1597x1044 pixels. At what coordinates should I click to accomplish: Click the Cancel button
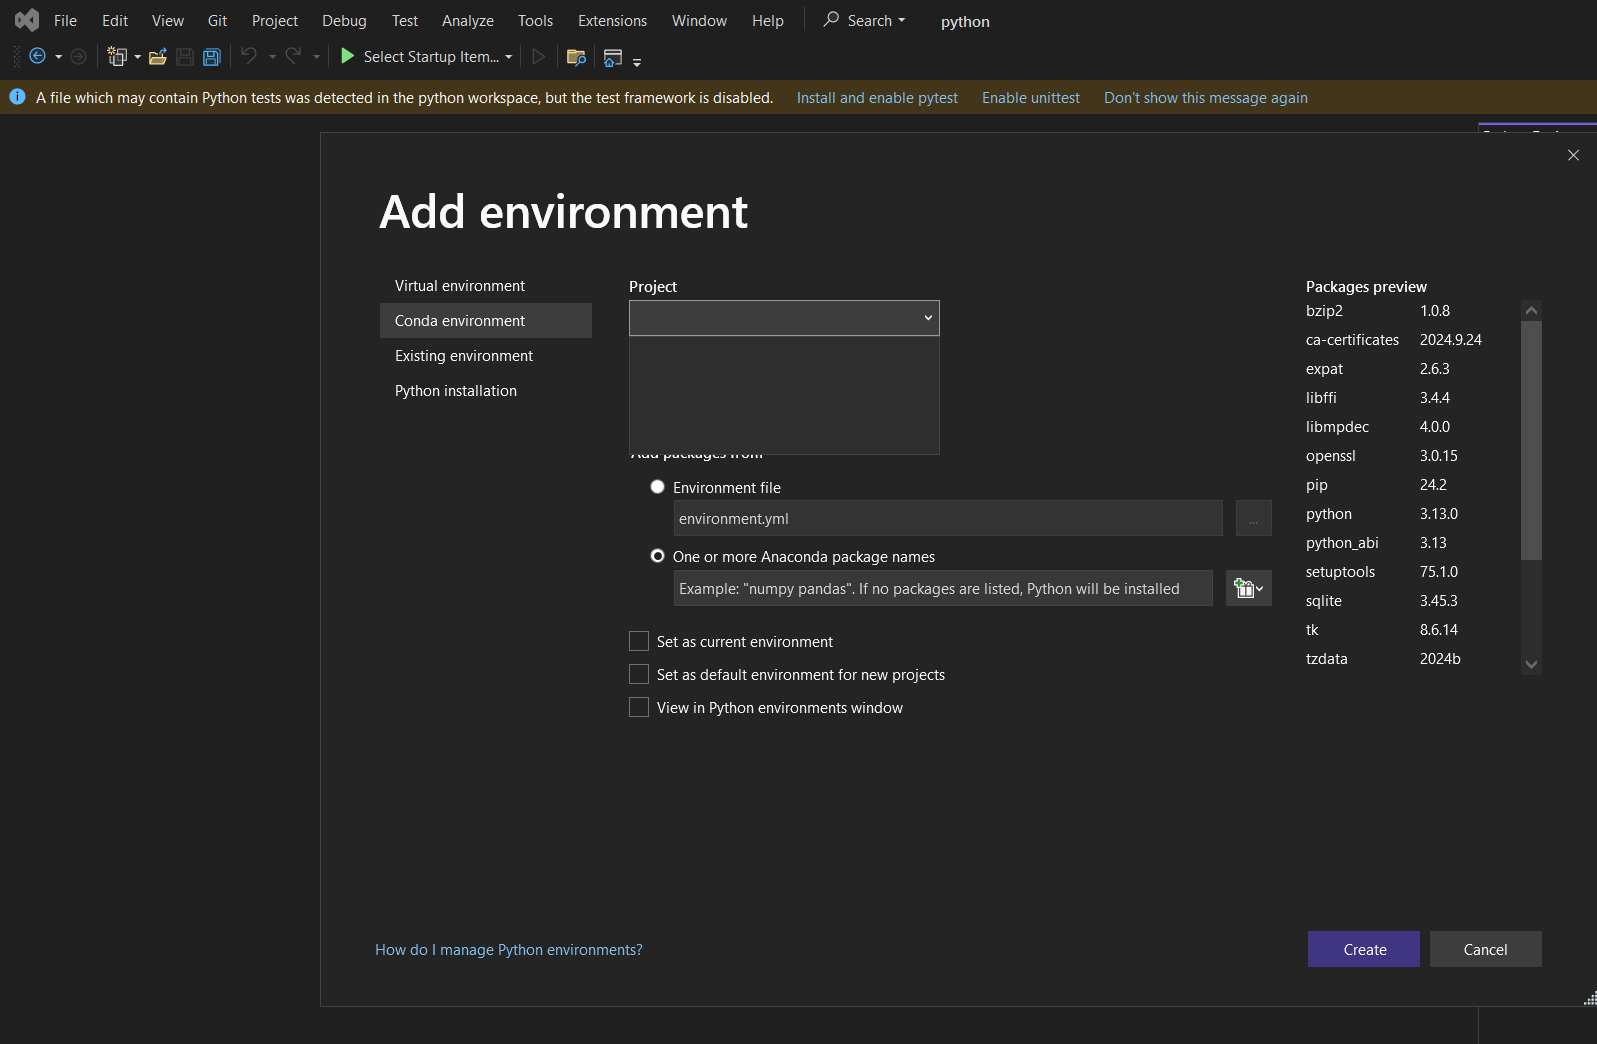pyautogui.click(x=1485, y=949)
